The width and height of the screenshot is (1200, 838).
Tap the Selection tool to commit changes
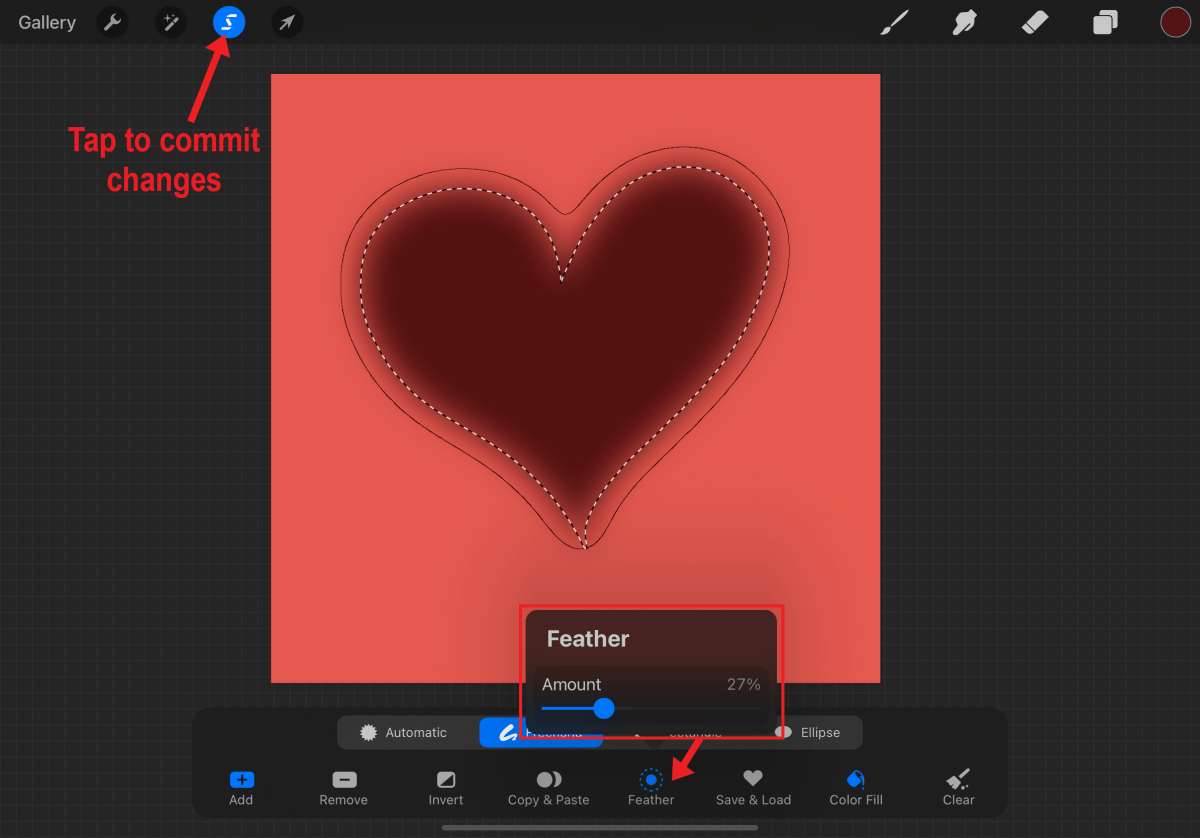pos(229,22)
